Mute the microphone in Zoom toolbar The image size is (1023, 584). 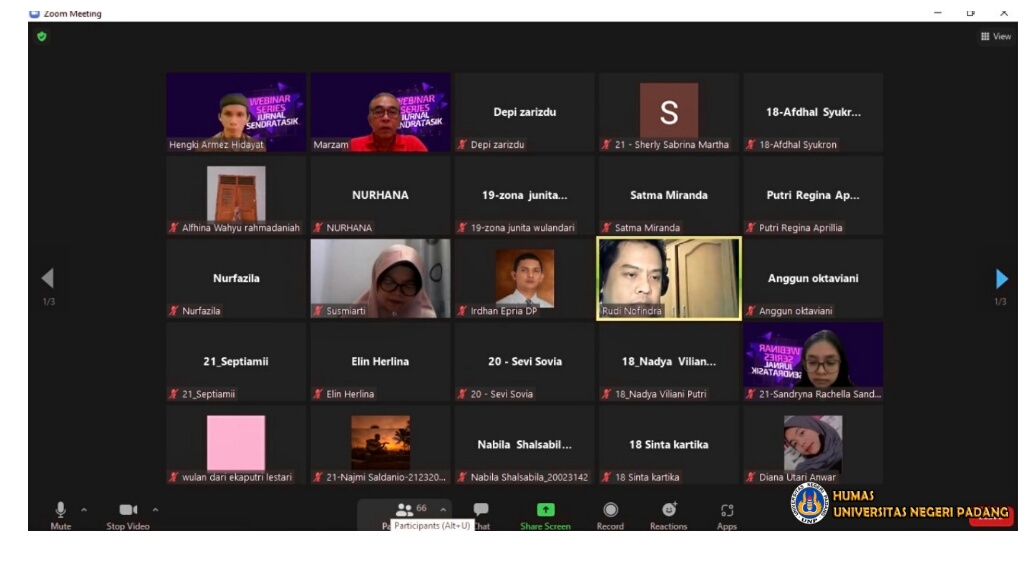click(60, 511)
